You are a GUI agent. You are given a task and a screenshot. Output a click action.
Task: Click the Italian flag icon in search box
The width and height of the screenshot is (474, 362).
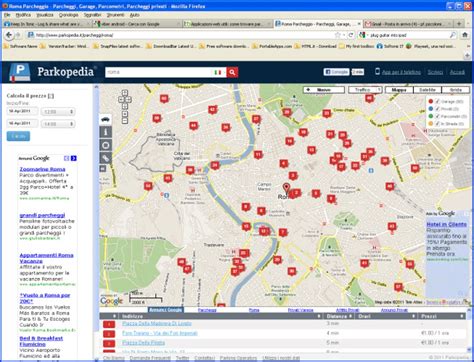tap(218, 72)
